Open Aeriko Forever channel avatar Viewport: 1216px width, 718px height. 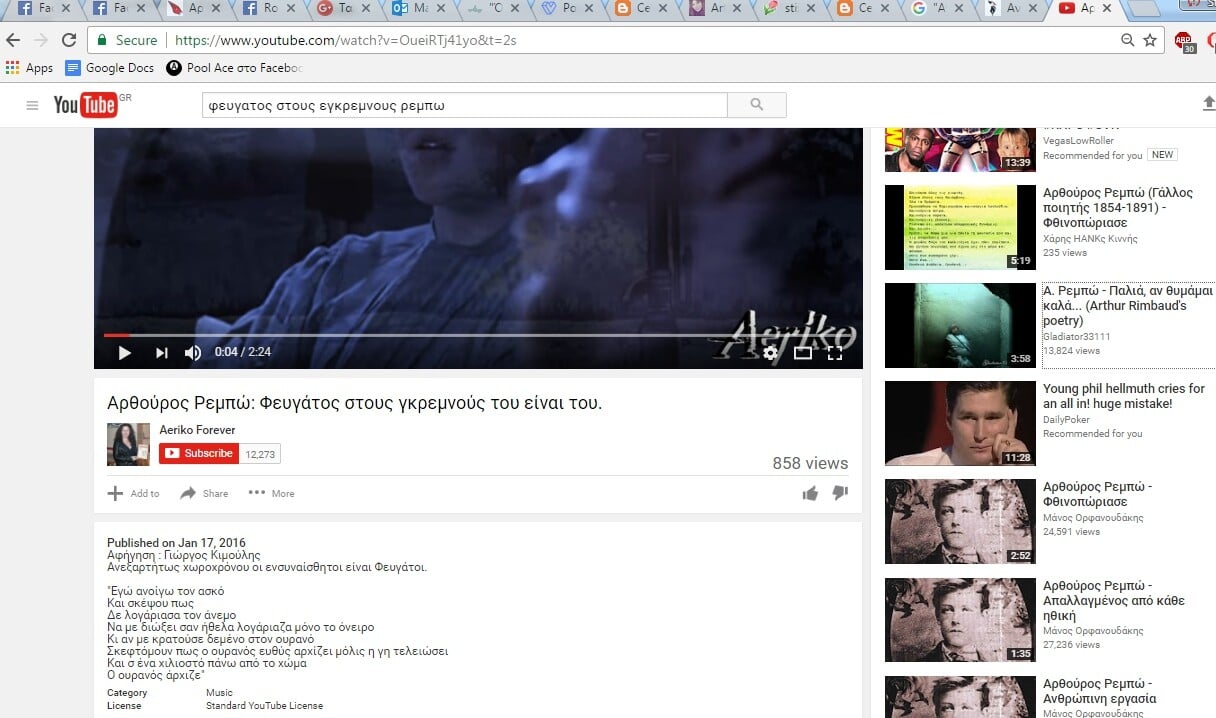(x=128, y=444)
